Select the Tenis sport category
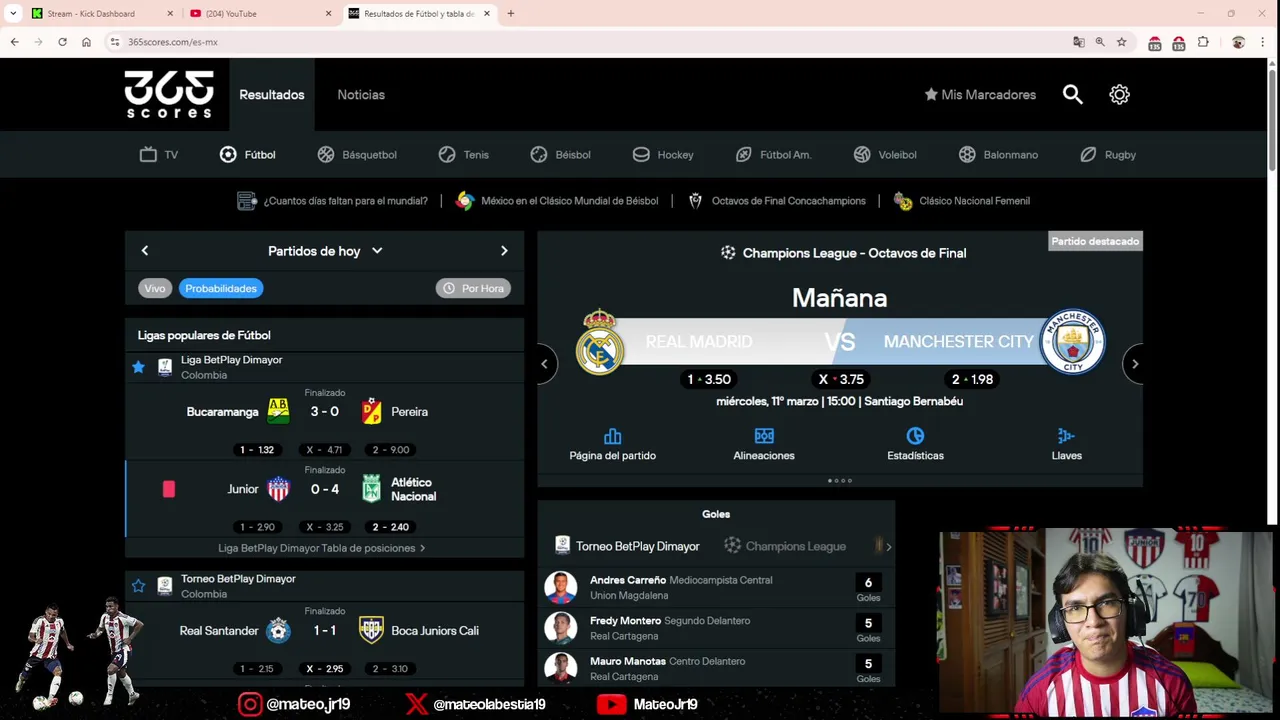 click(463, 155)
